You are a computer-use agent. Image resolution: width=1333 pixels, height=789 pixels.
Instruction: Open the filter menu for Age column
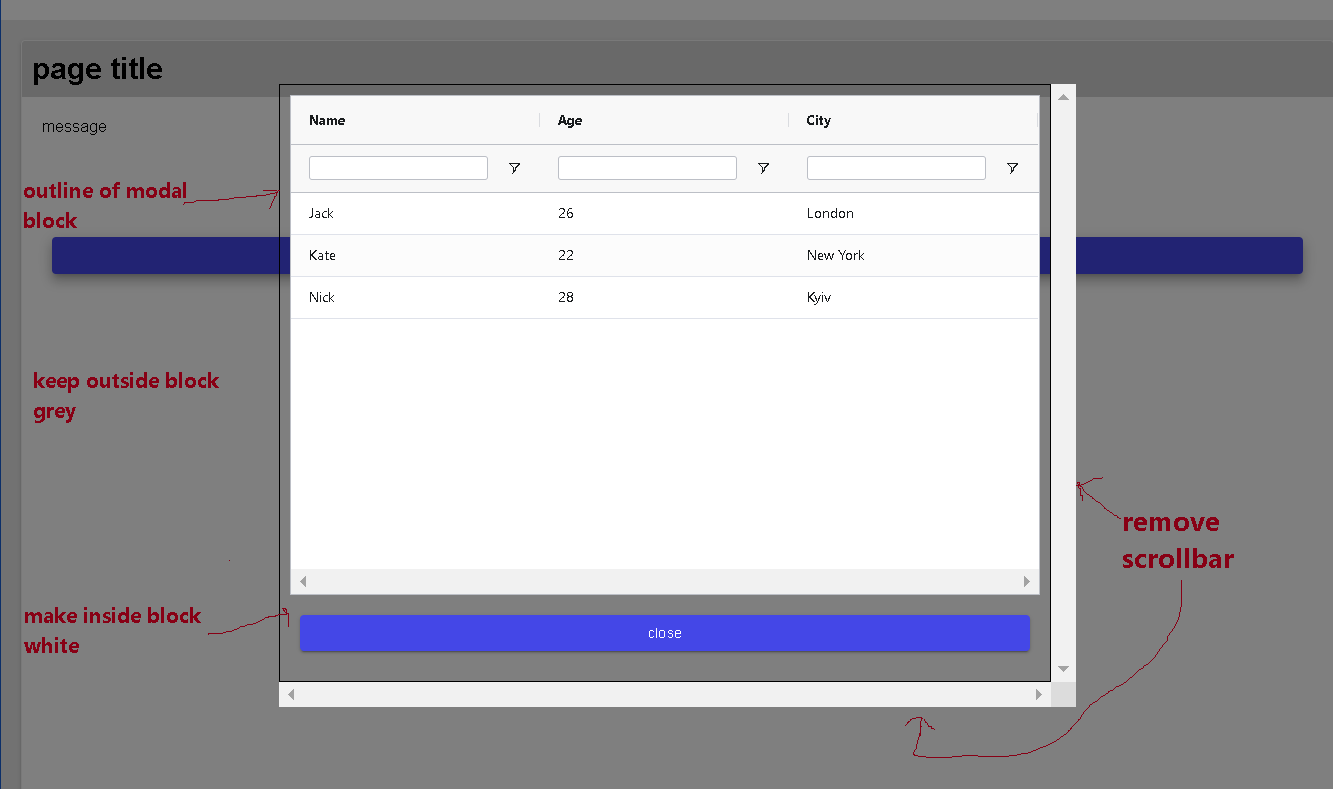pos(763,168)
